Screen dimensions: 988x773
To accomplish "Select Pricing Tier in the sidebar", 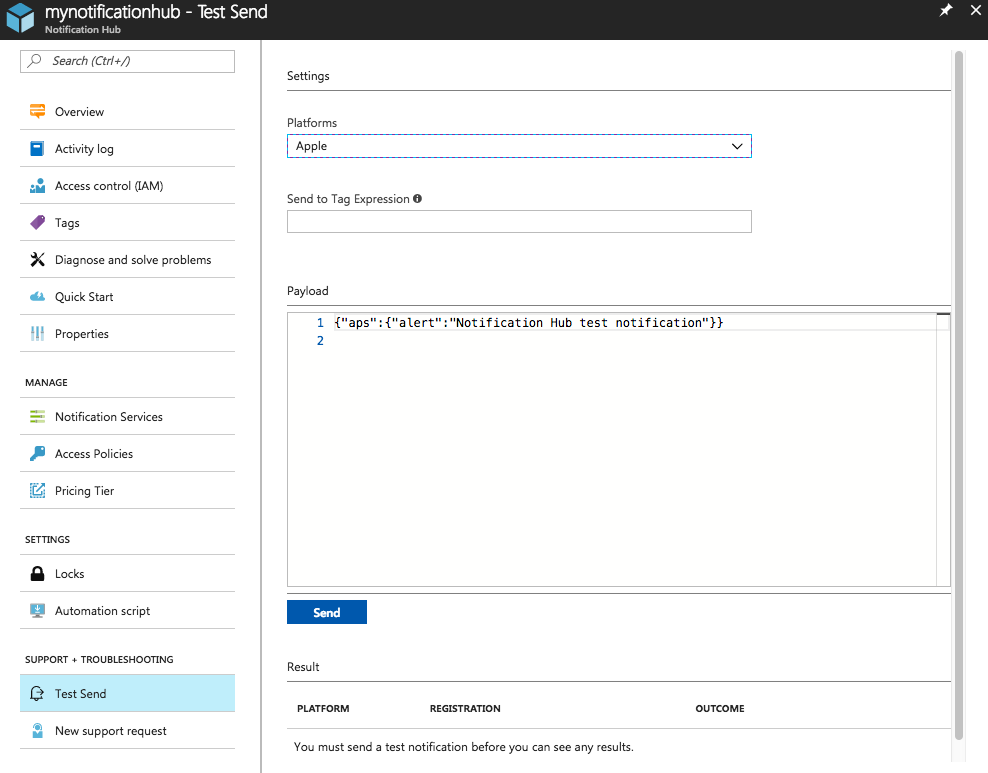I will [84, 491].
